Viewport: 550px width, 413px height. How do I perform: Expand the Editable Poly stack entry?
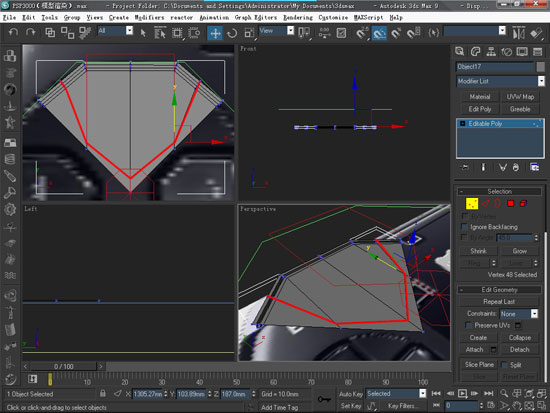[463, 124]
